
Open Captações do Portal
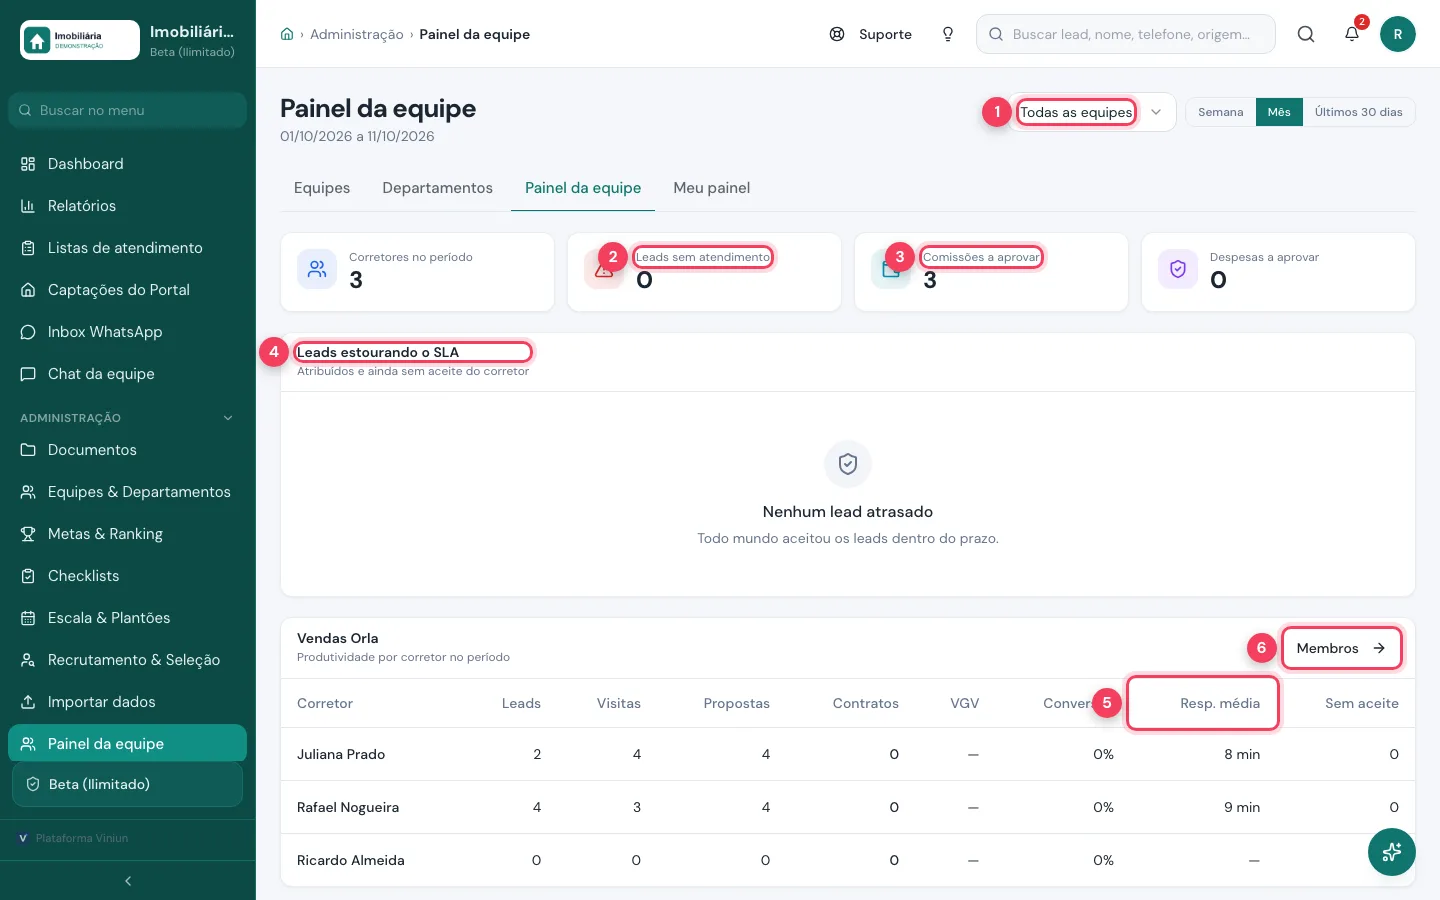tap(127, 290)
